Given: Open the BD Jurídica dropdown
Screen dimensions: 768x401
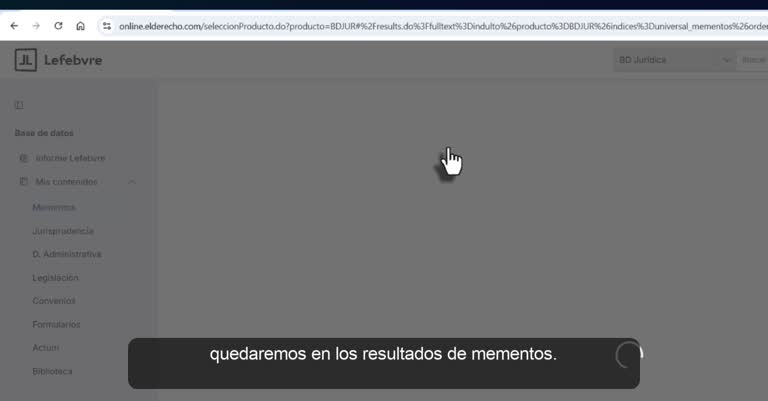Looking at the screenshot, I should [674, 60].
